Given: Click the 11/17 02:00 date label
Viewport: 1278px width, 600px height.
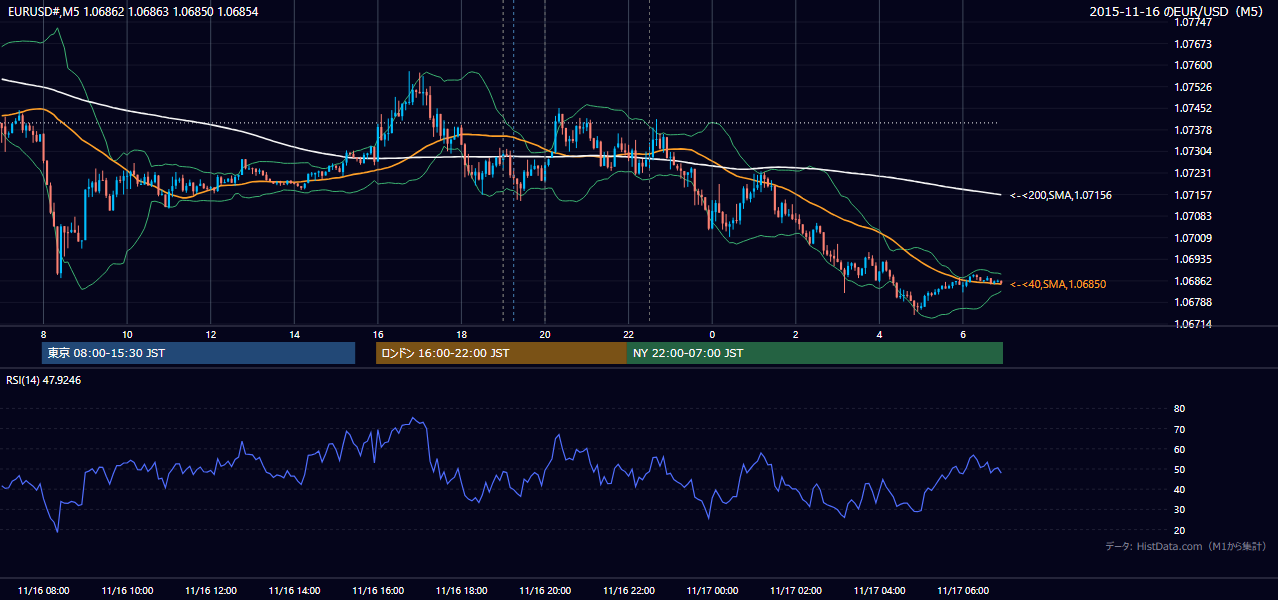Looking at the screenshot, I should 795,591.
